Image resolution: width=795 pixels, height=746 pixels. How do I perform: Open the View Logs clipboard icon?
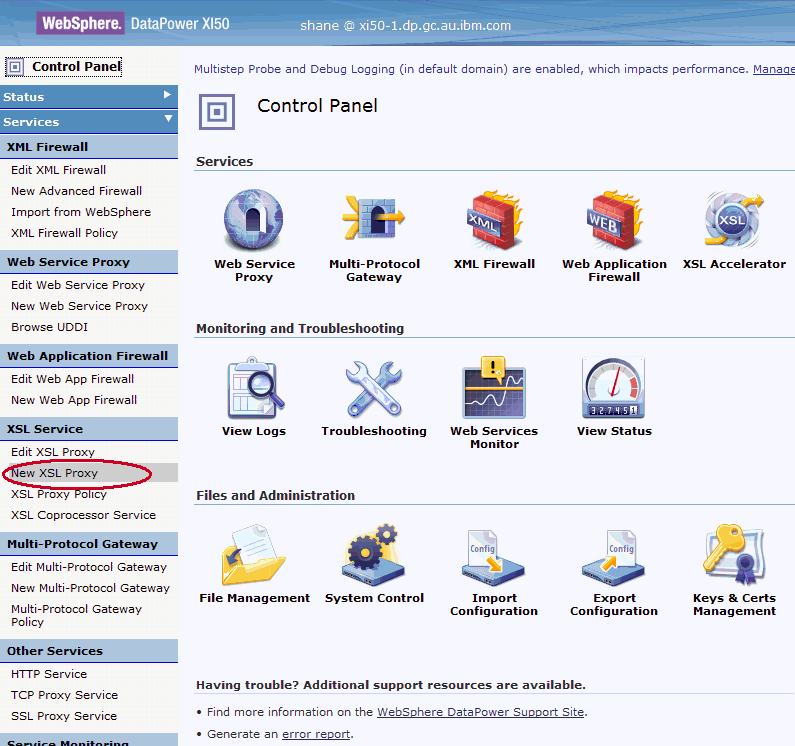tap(255, 388)
